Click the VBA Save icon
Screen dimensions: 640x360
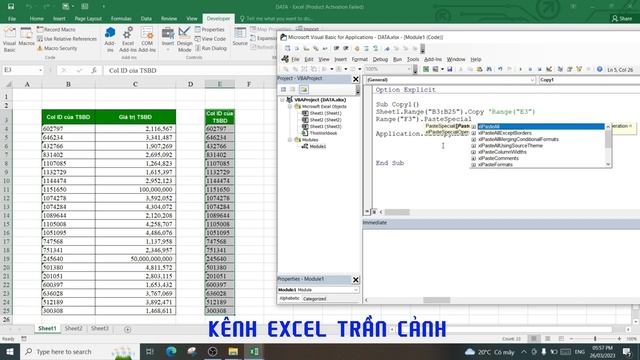click(x=450, y=69)
